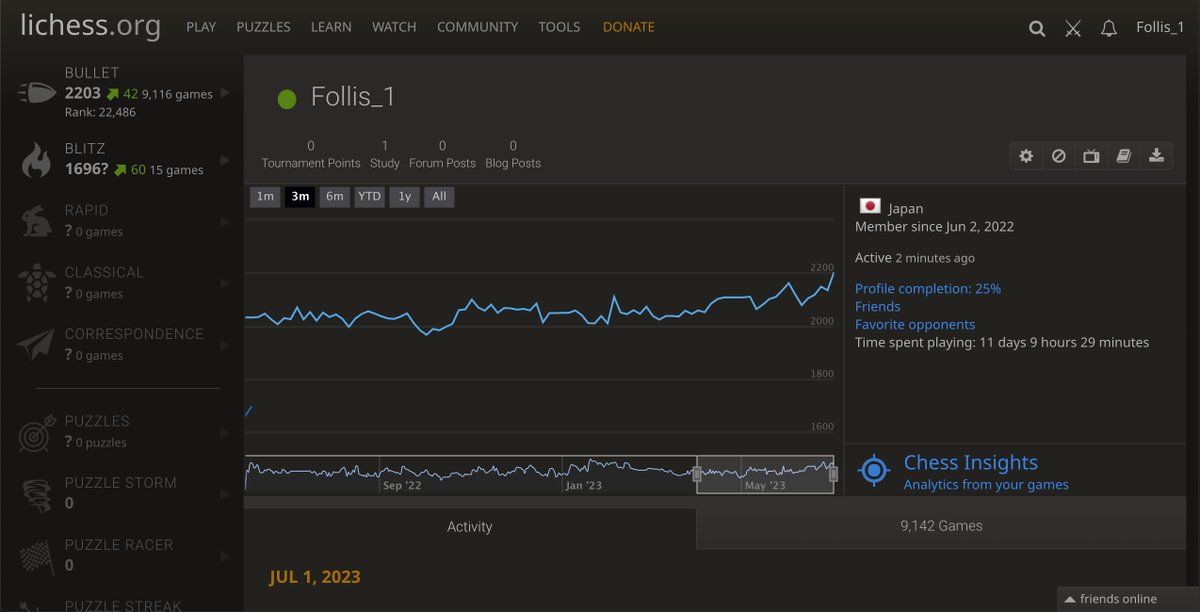Click Jan '23 on navigator timeline
This screenshot has height=612, width=1200.
583,486
